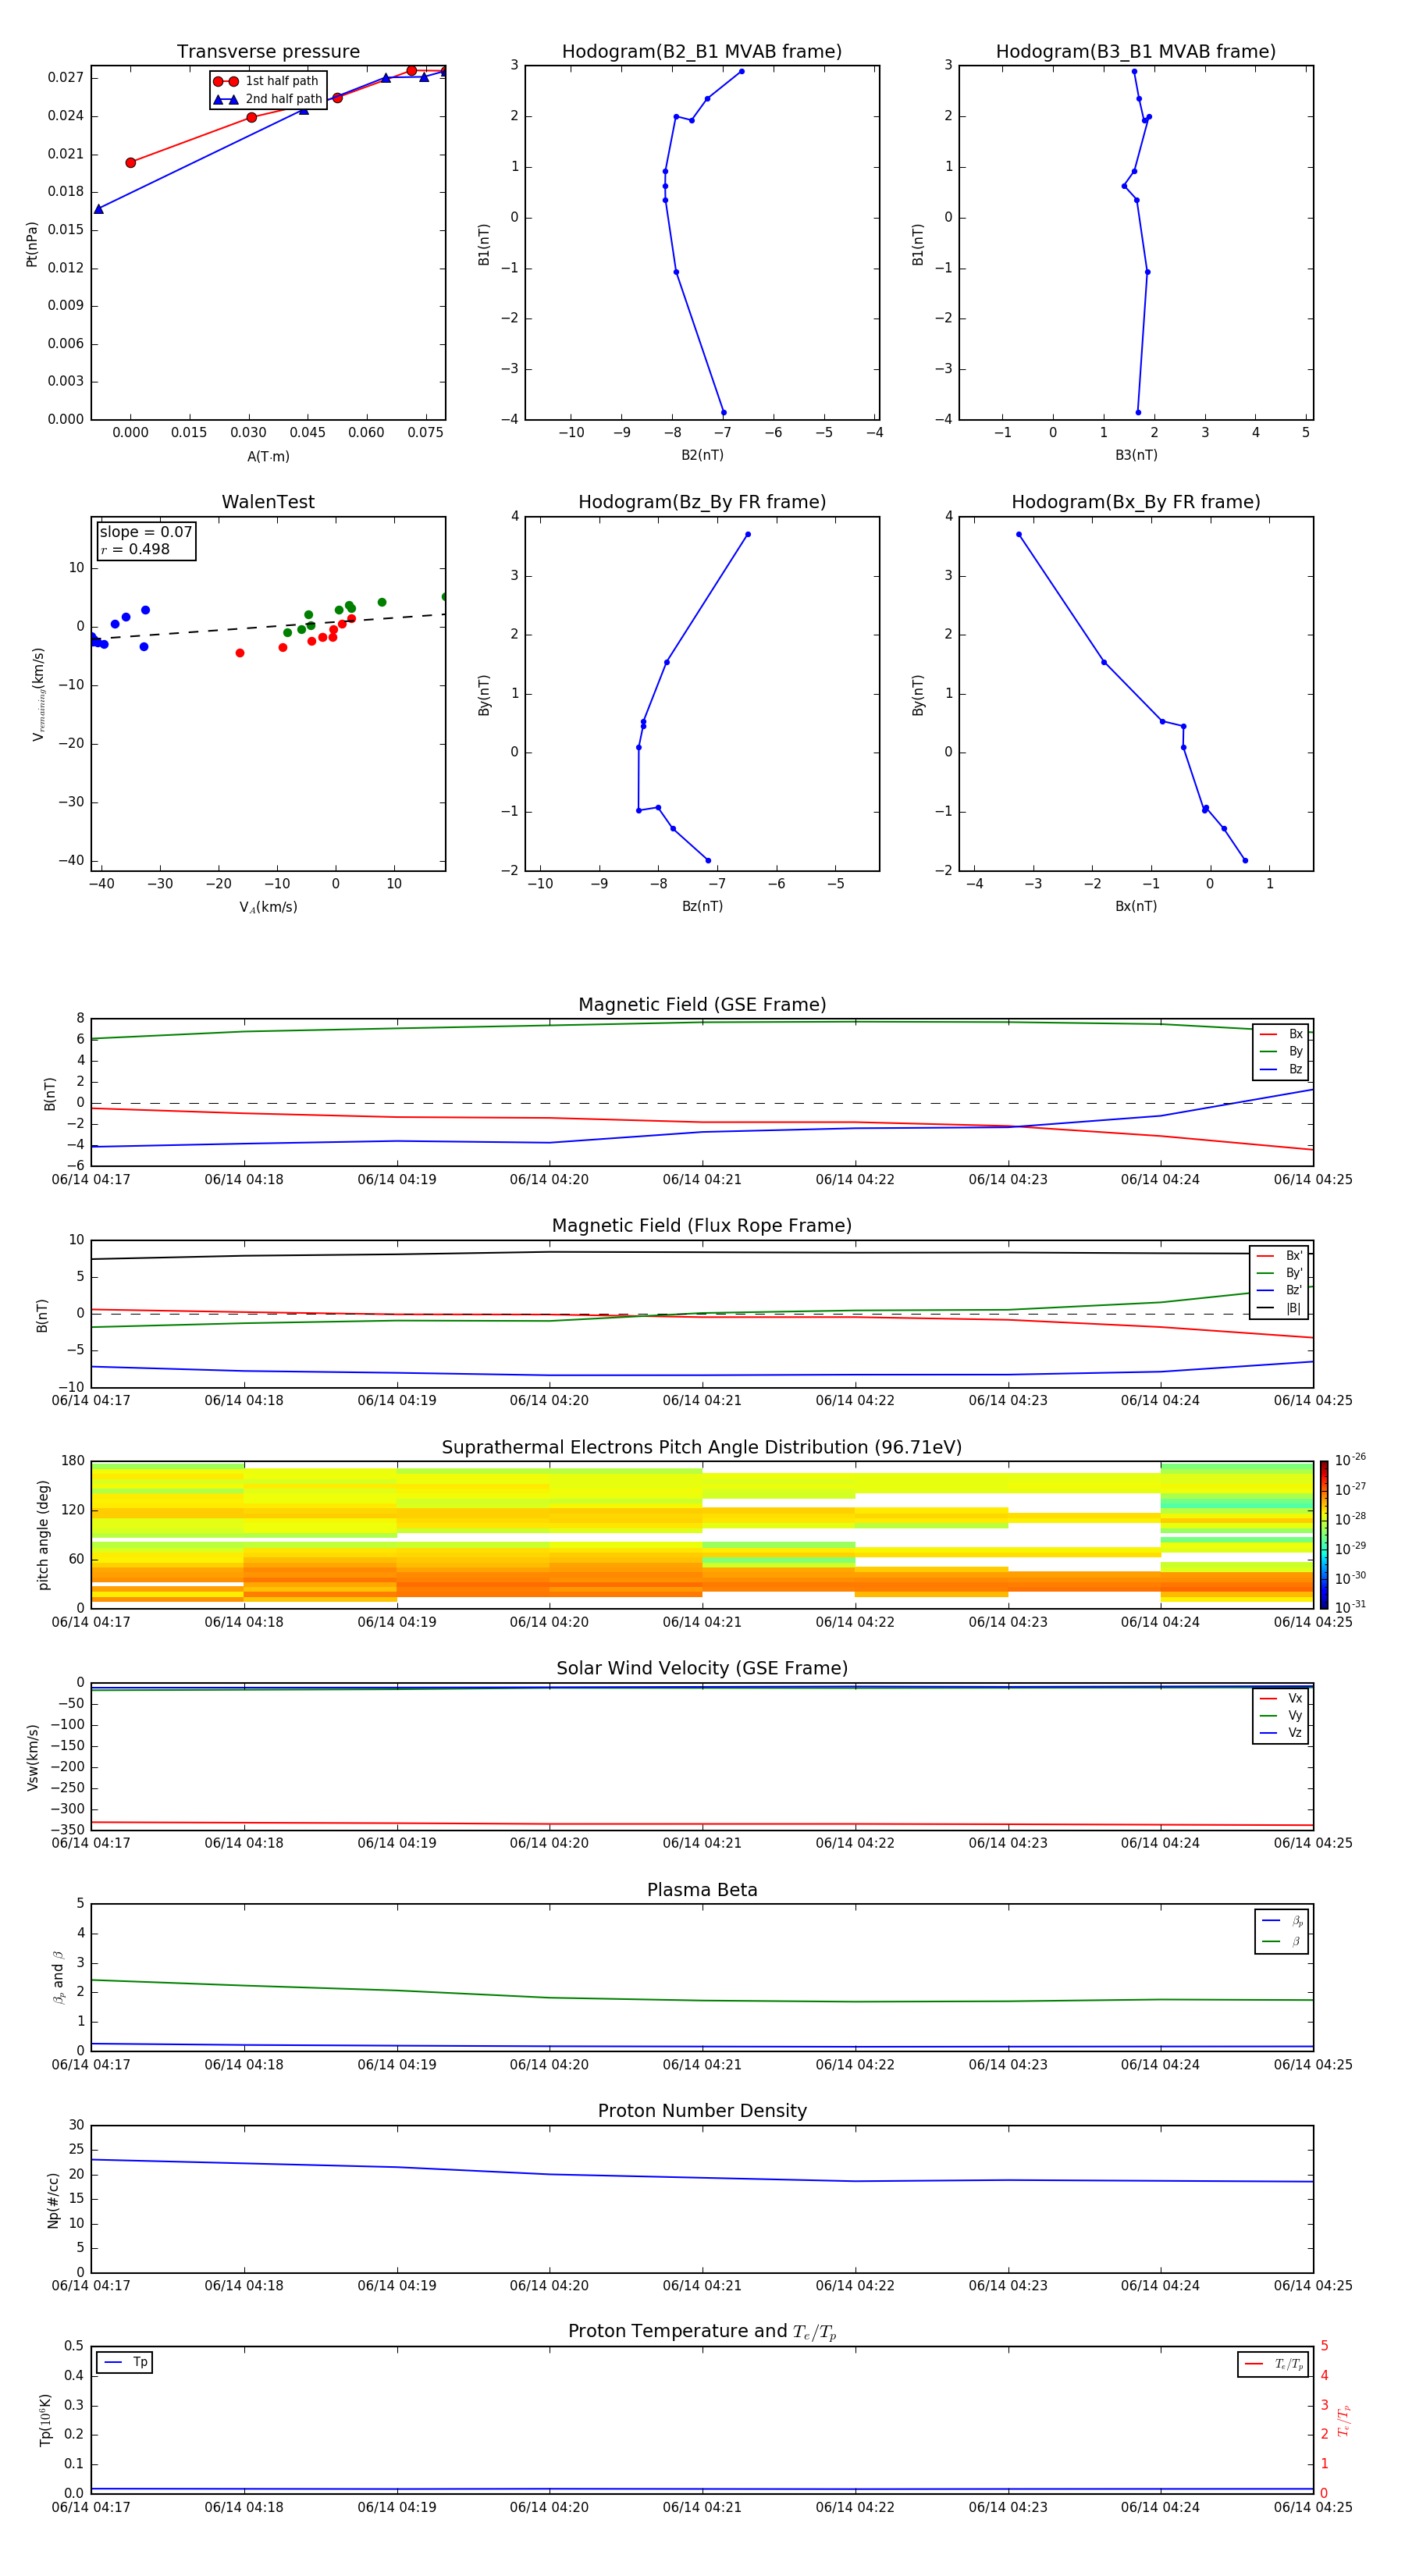Click the V_remaining(km/s) y-axis label

tap(38, 694)
